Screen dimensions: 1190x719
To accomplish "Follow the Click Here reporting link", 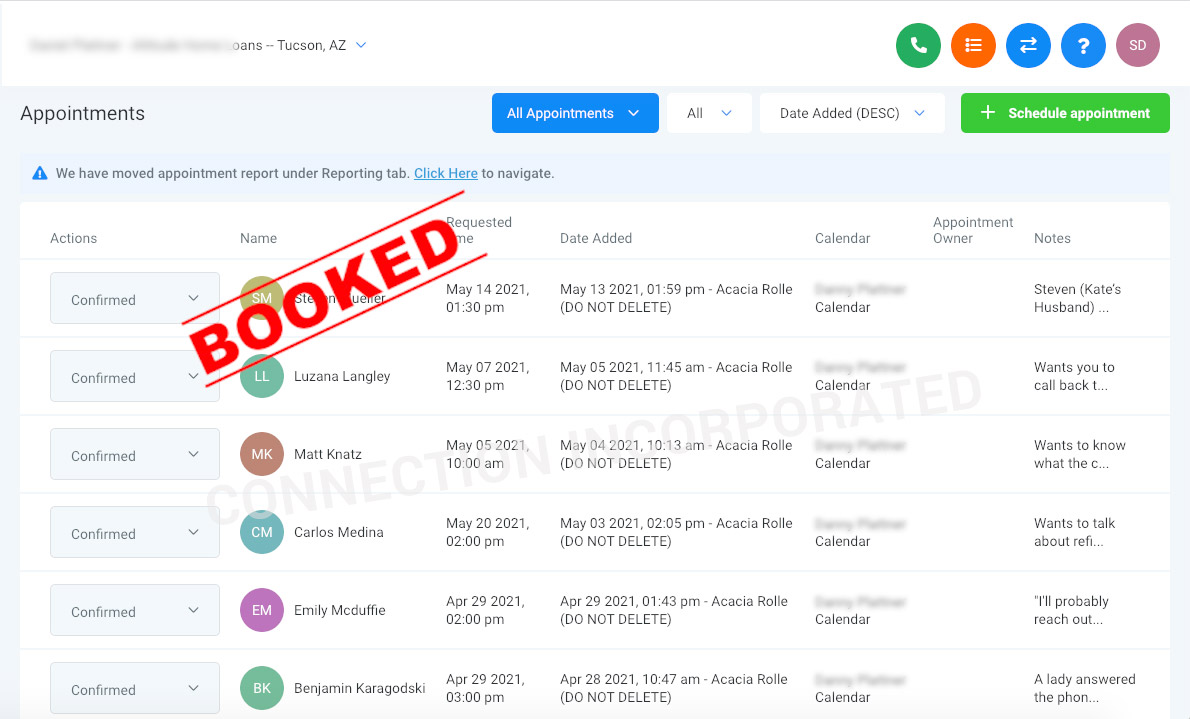I will pyautogui.click(x=445, y=173).
